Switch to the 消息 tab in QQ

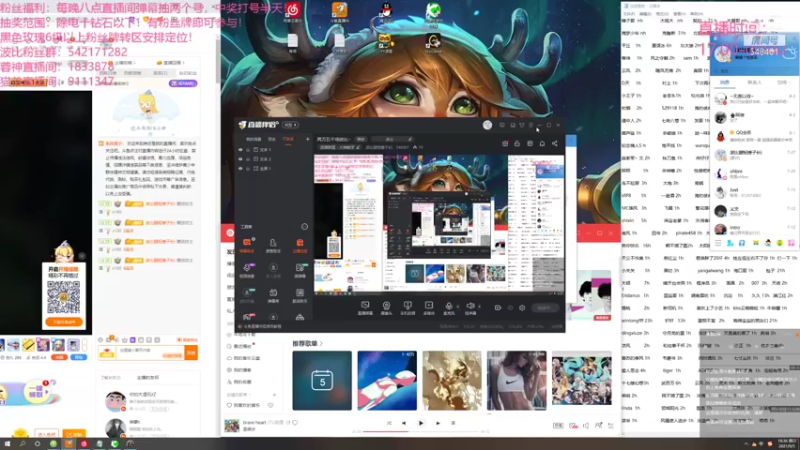(x=724, y=82)
